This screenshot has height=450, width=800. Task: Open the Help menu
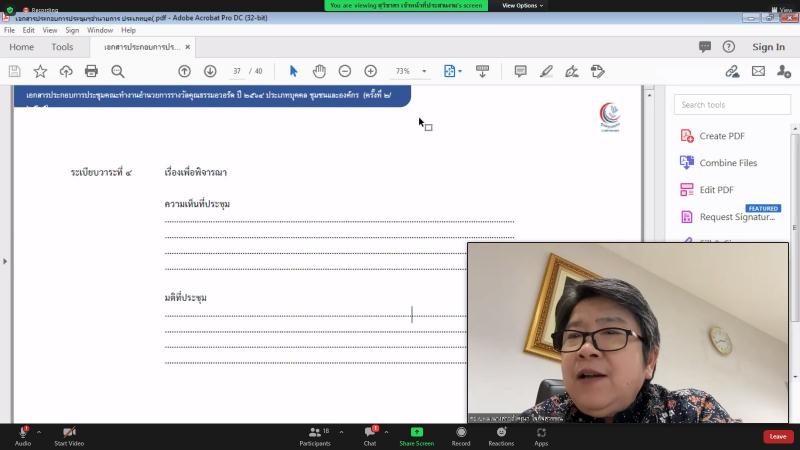coord(128,30)
